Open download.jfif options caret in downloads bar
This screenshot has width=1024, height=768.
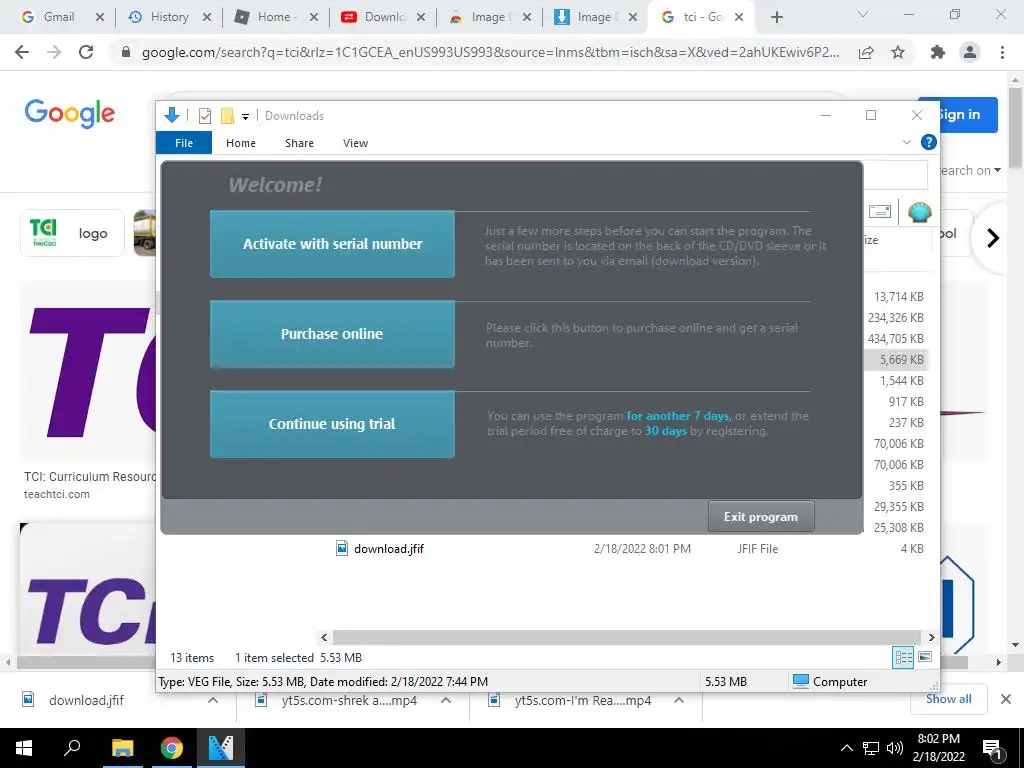coord(213,700)
